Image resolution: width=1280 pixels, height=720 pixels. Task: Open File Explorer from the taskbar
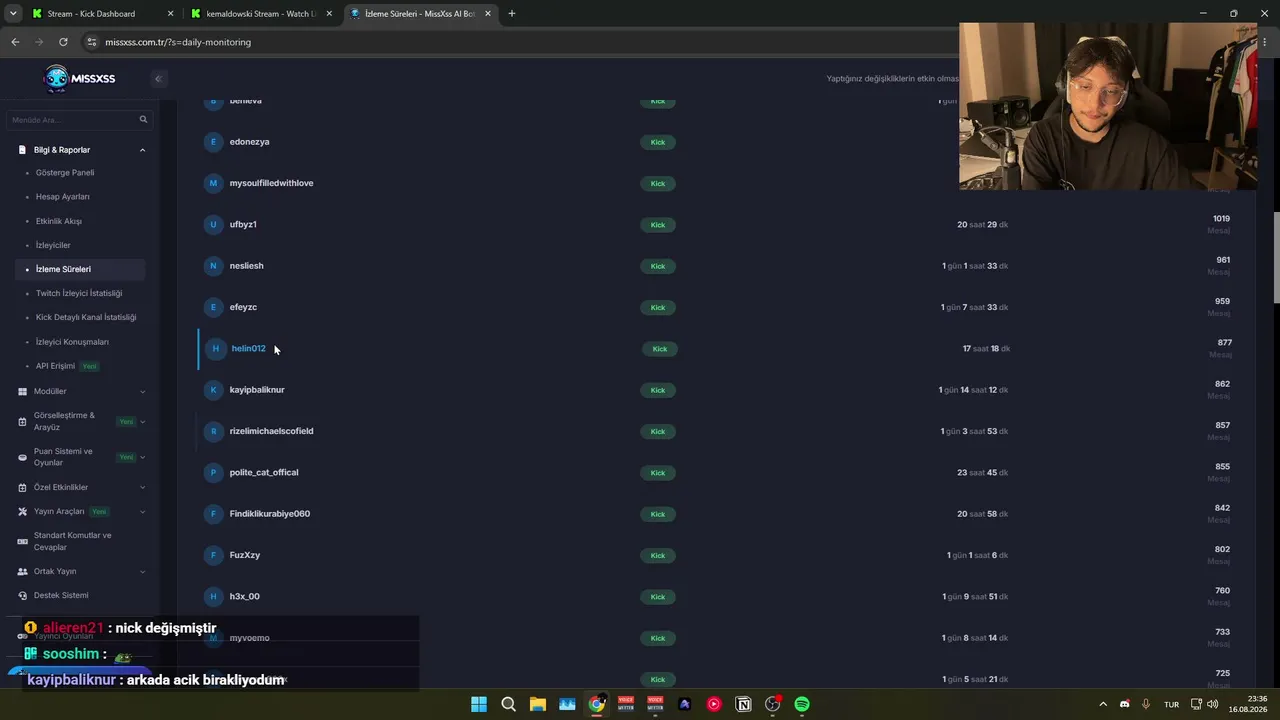538,704
